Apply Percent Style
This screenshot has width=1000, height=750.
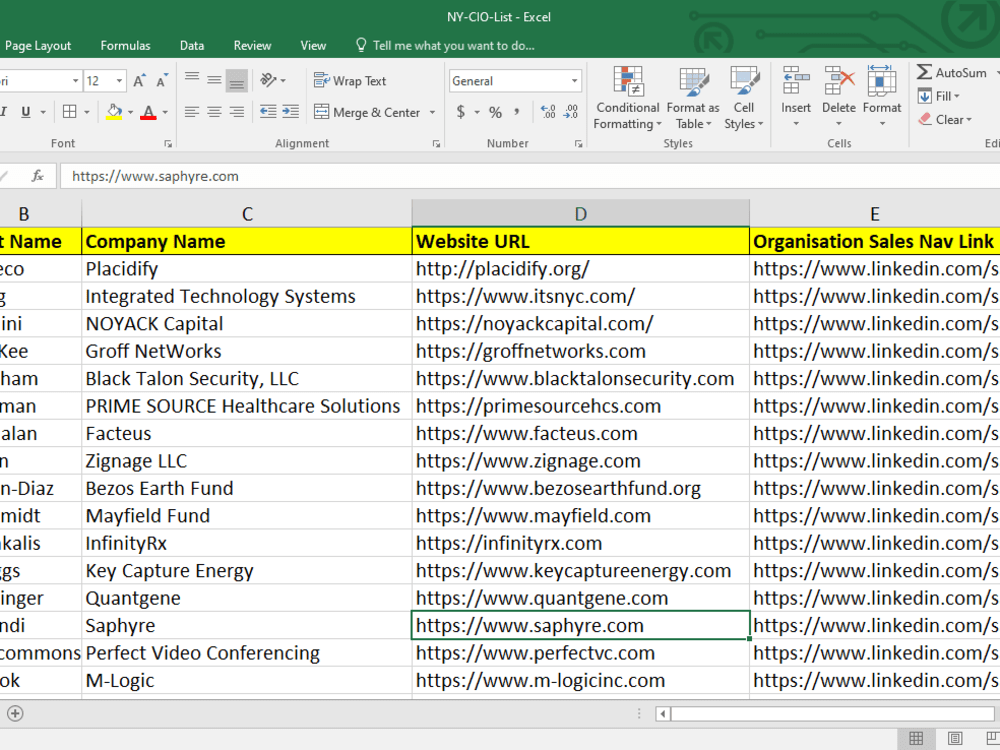[x=496, y=112]
